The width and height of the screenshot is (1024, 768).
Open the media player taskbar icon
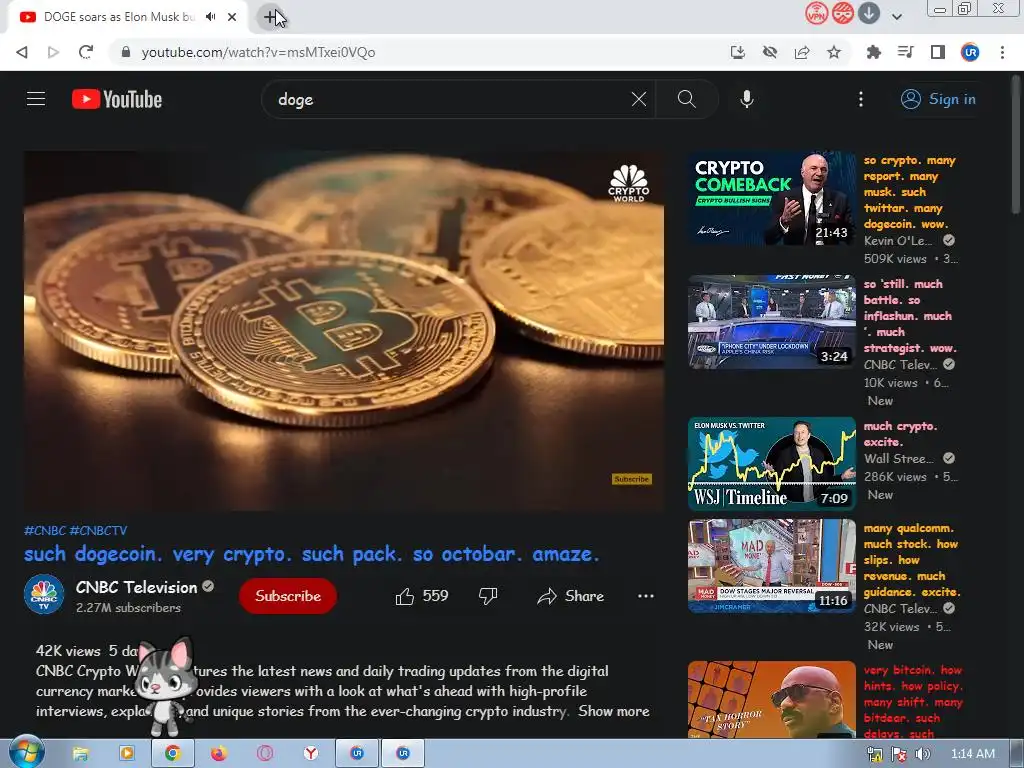click(126, 754)
